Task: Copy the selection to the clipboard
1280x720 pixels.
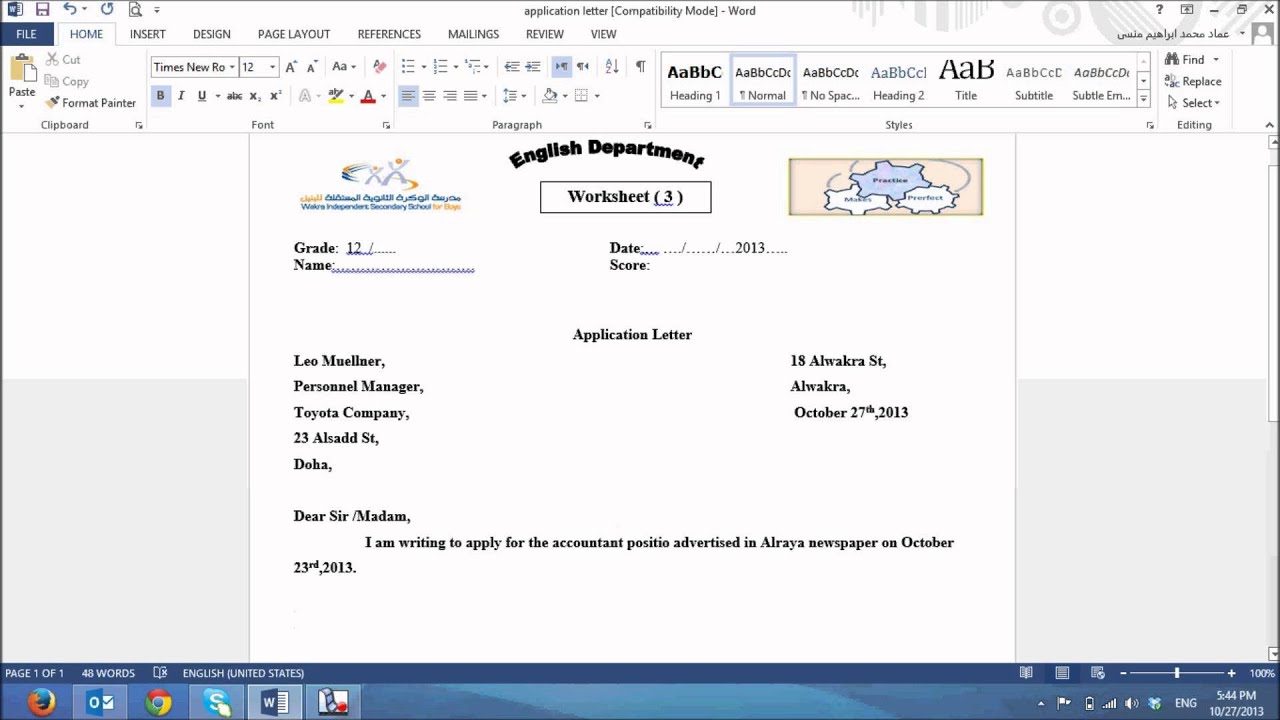Action: tap(67, 81)
